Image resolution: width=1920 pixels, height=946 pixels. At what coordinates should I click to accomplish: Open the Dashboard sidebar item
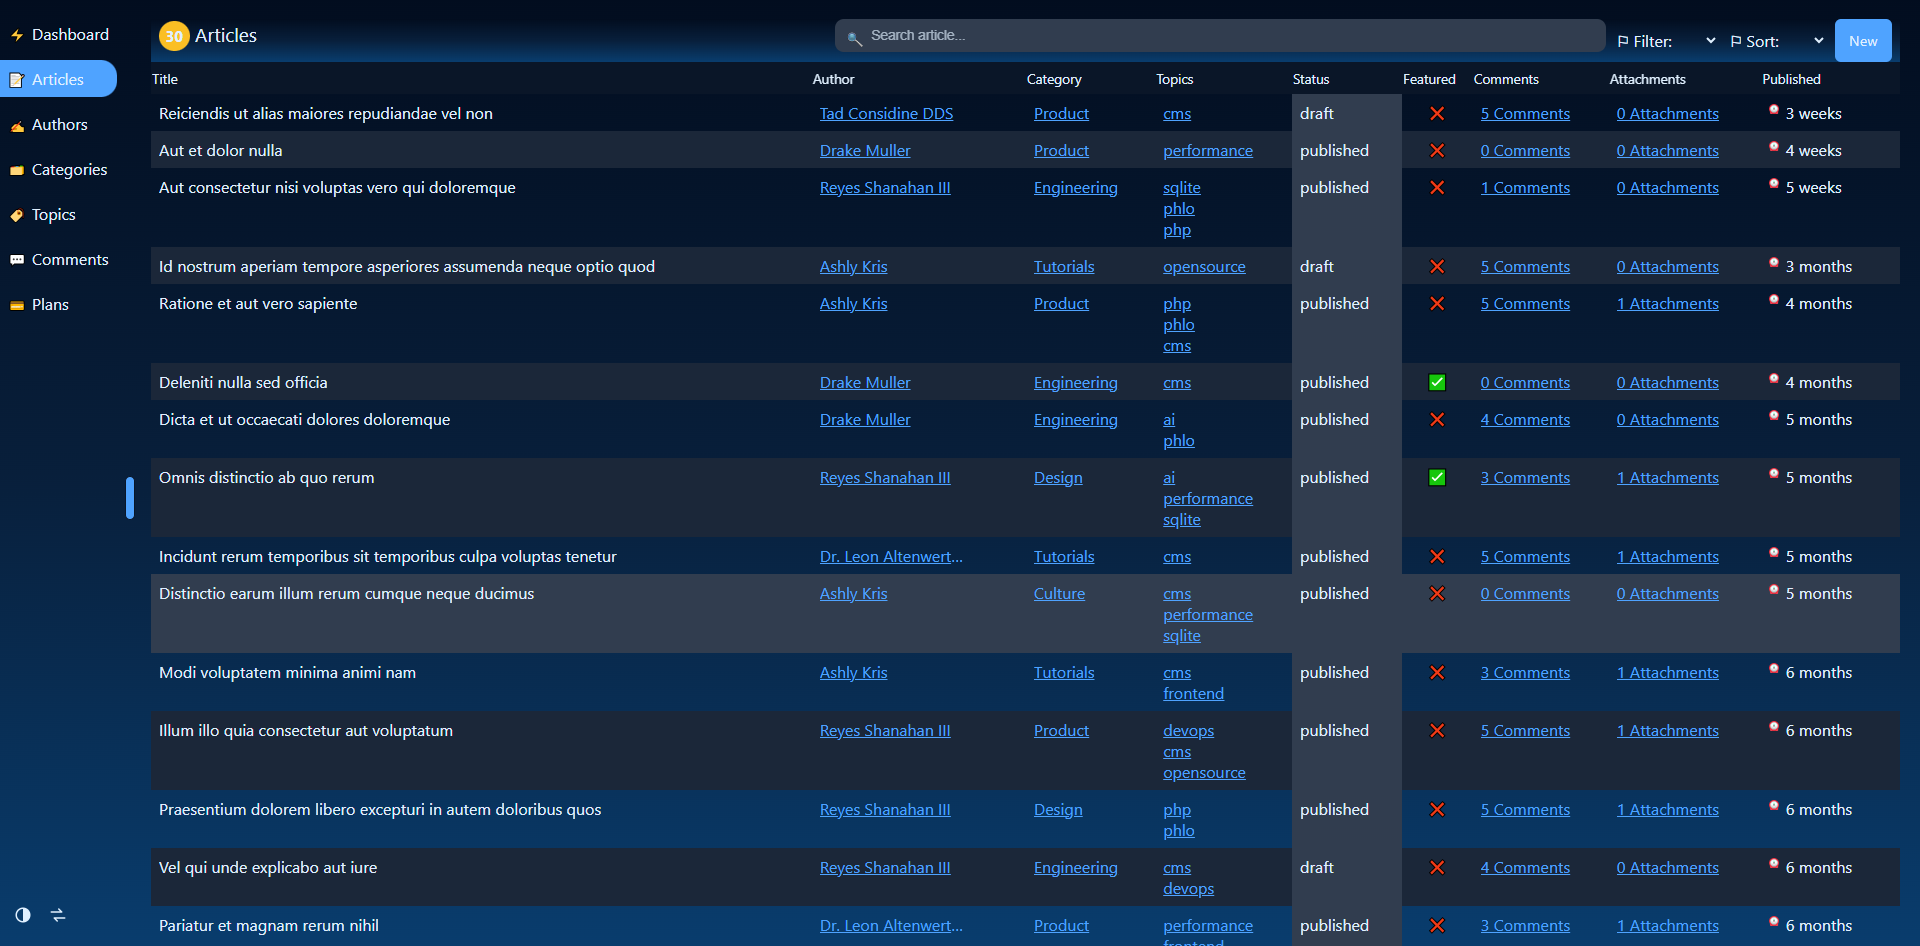click(x=58, y=35)
